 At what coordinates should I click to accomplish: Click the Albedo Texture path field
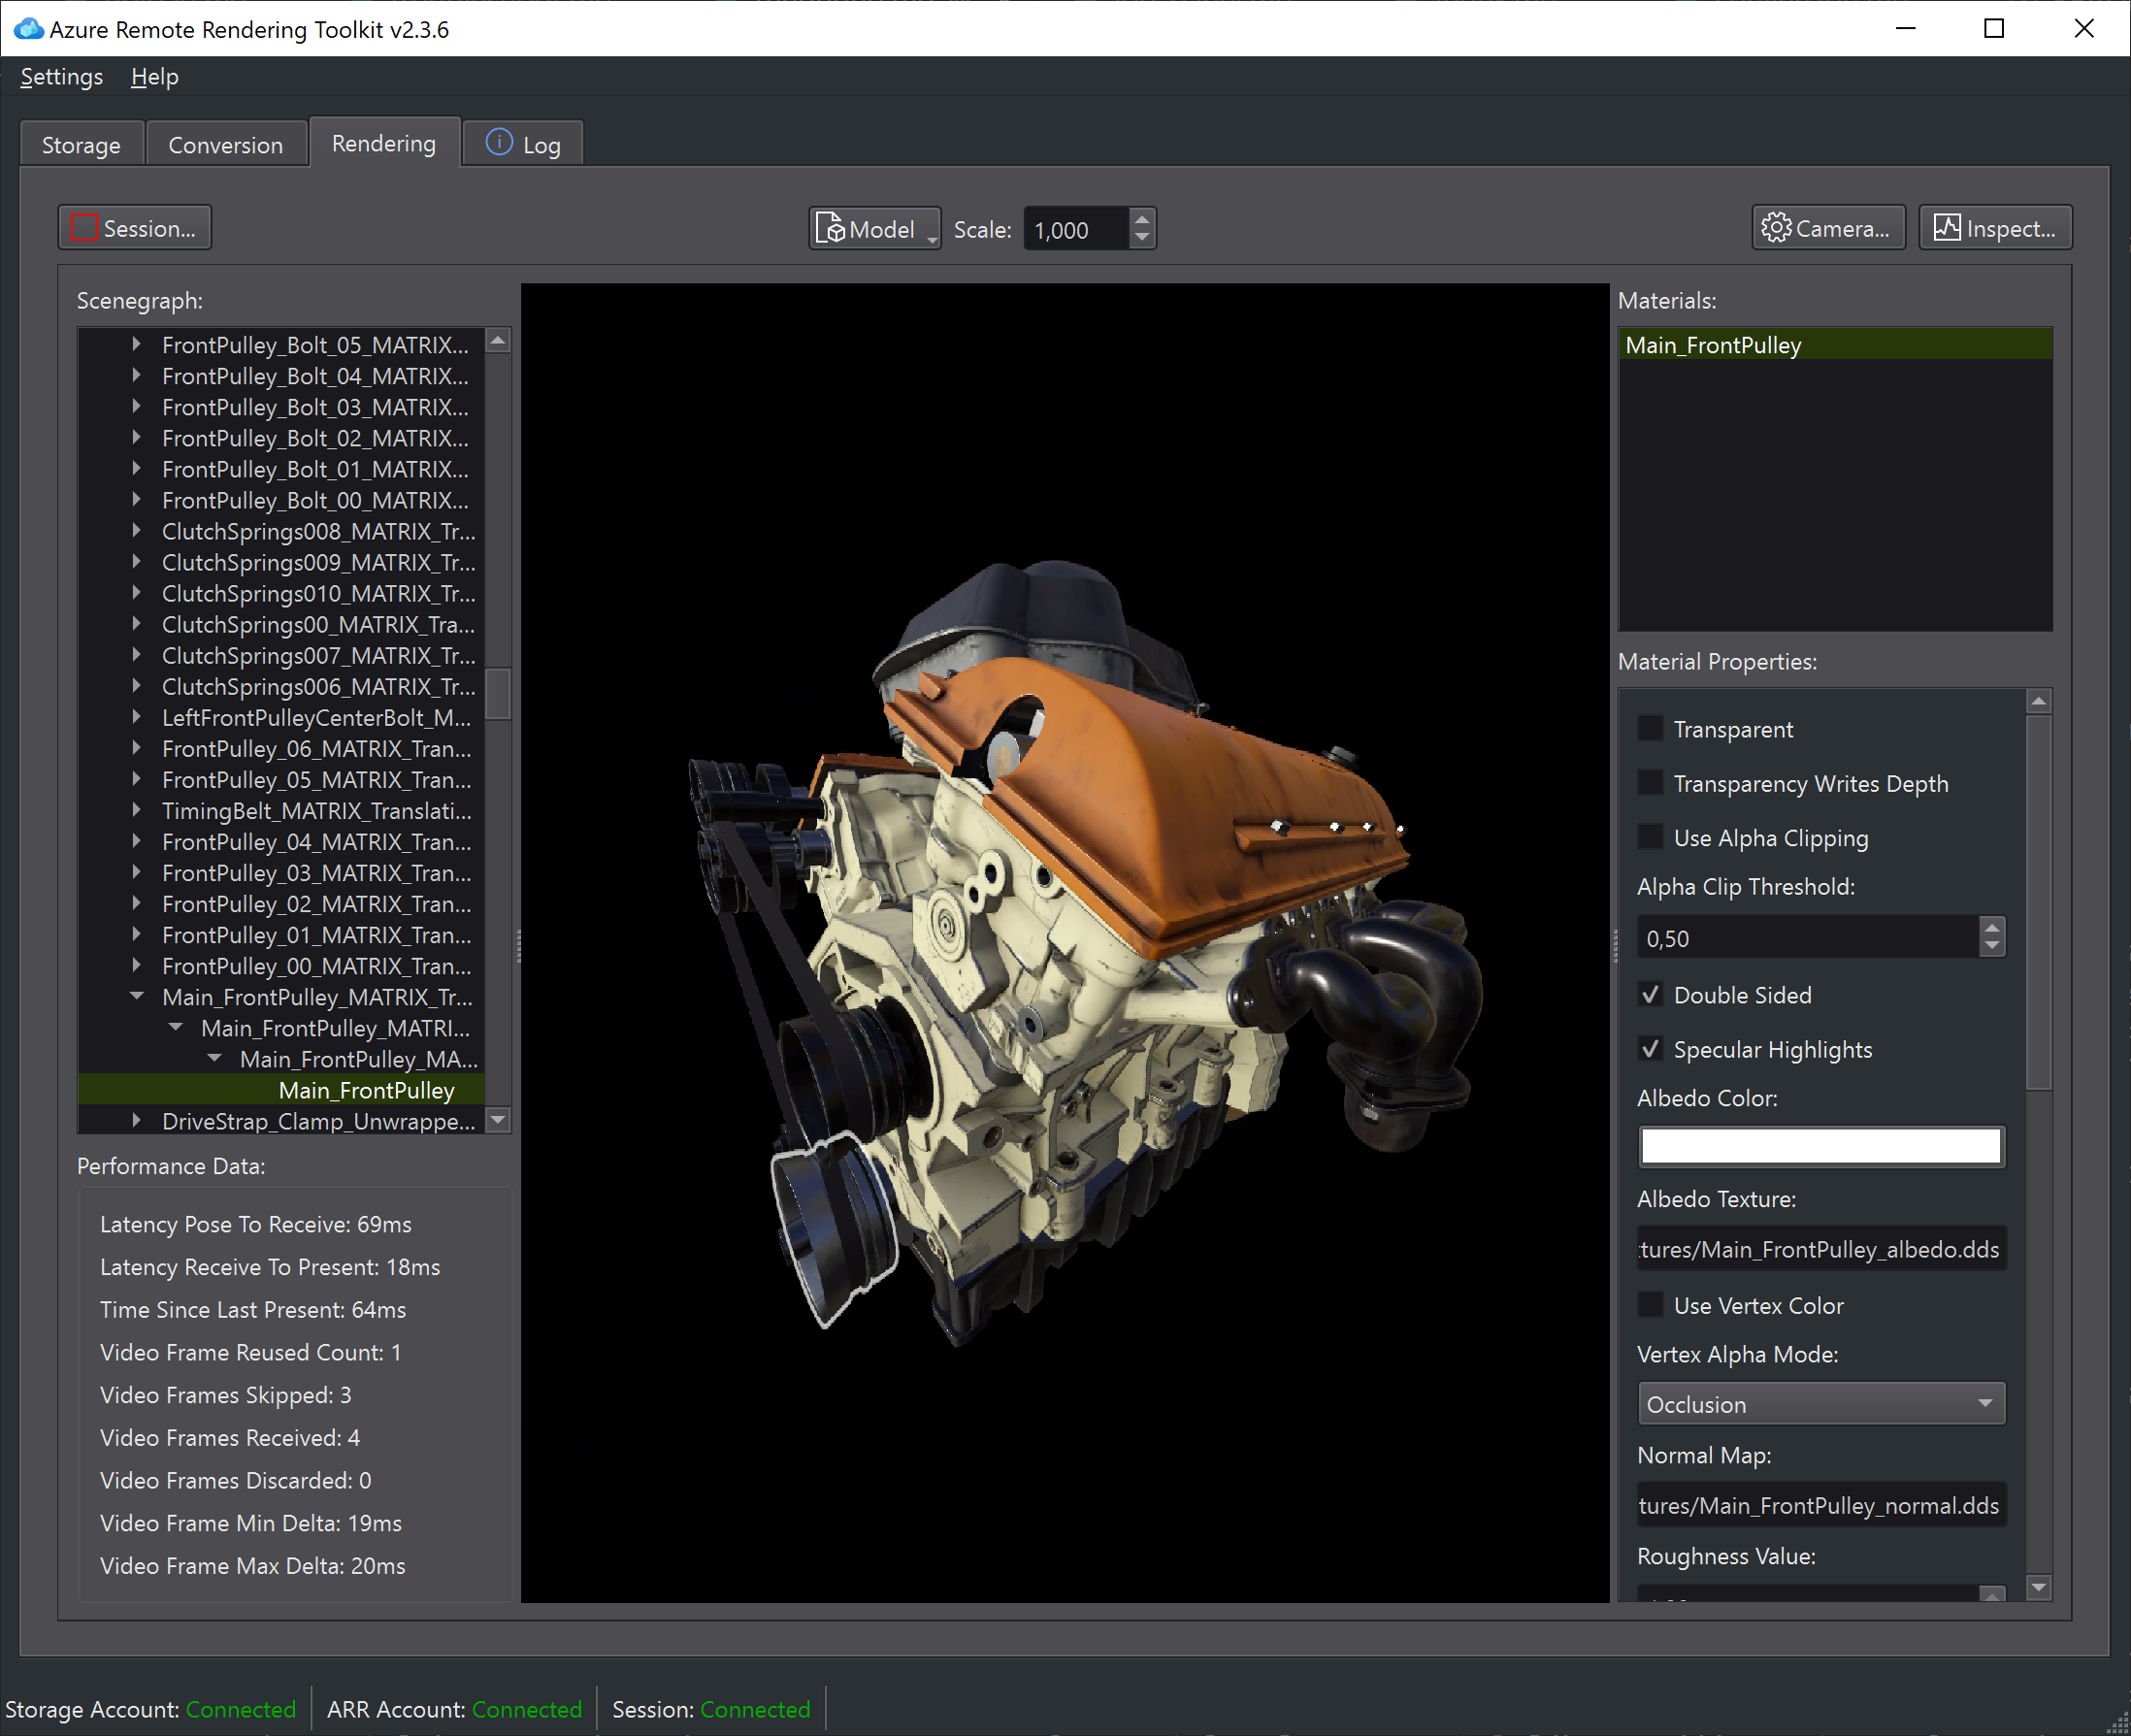tap(1820, 1249)
